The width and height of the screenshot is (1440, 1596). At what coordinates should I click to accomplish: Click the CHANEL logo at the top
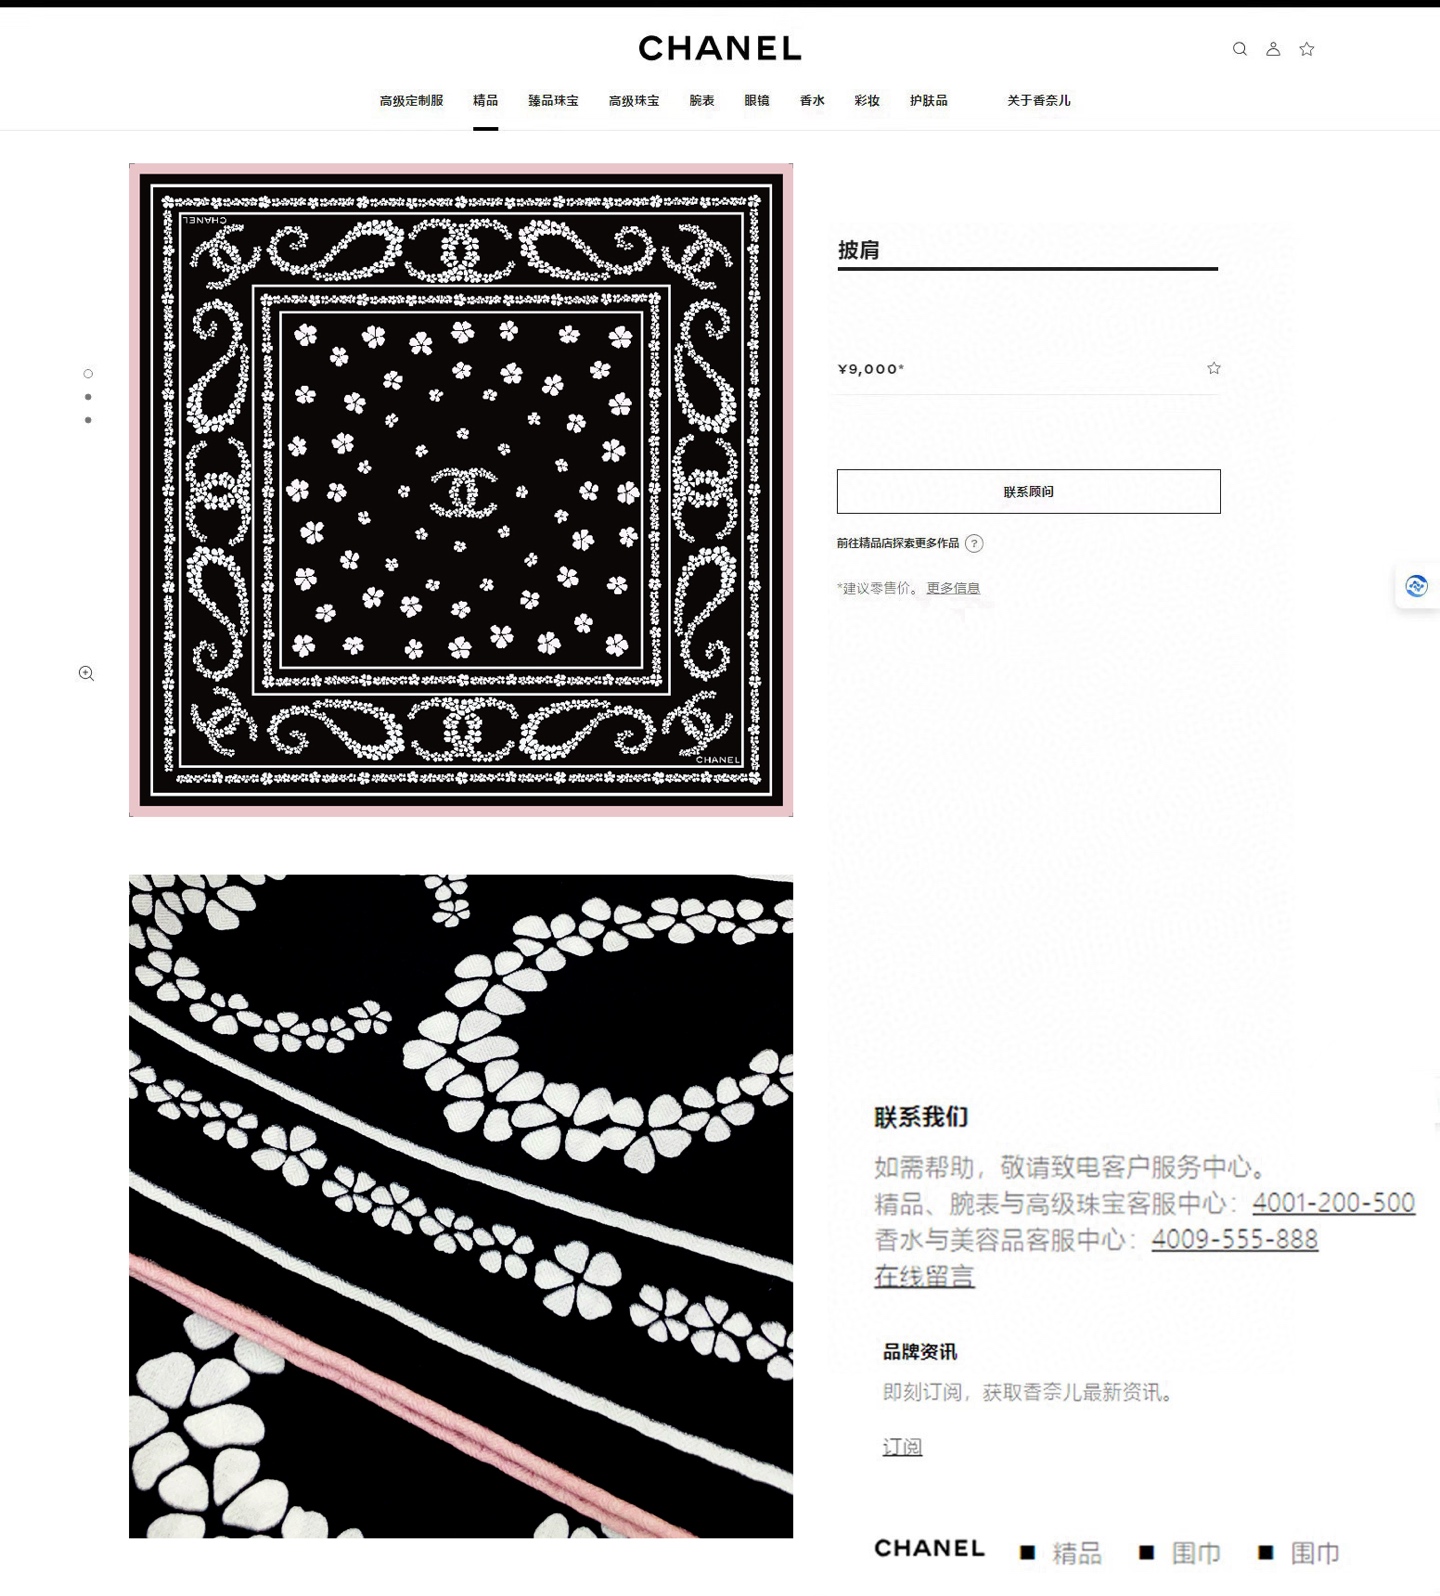click(720, 48)
